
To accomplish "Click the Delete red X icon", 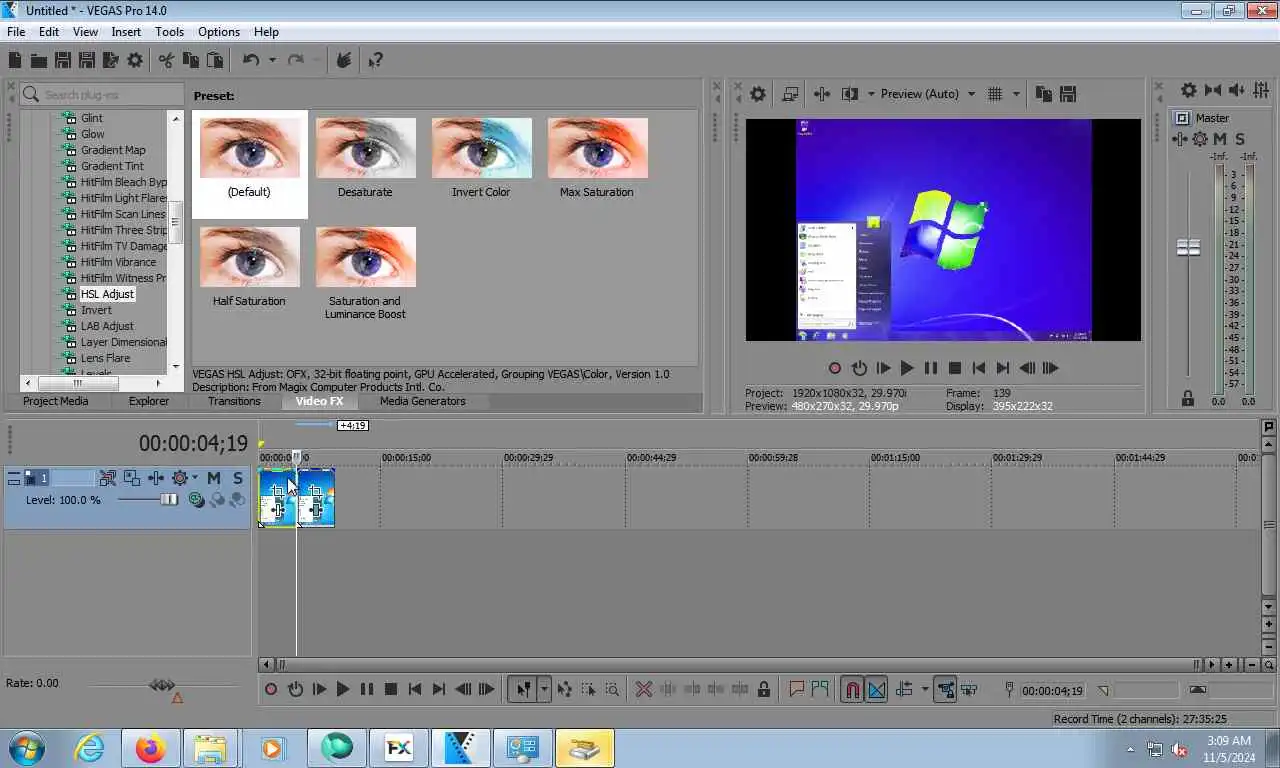I will (x=644, y=689).
